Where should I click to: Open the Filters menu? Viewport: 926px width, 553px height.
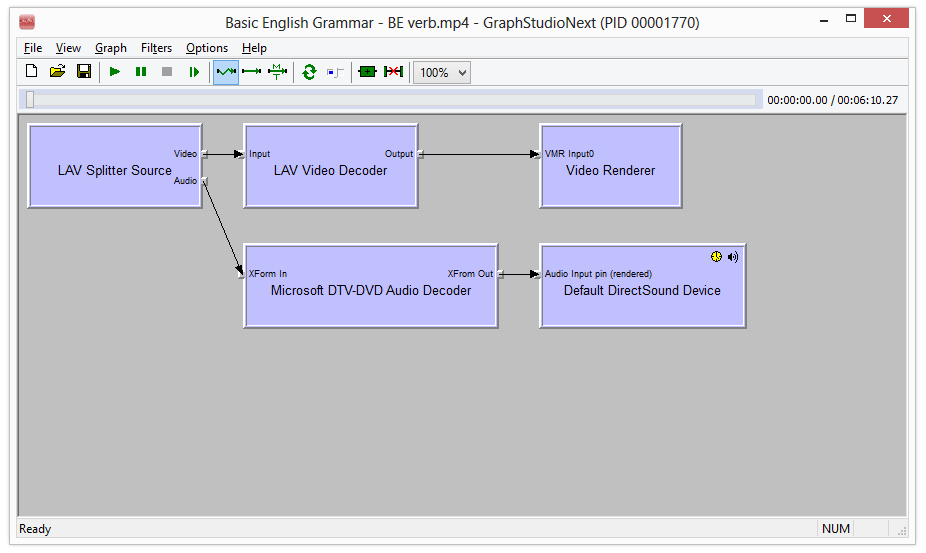pyautogui.click(x=156, y=48)
